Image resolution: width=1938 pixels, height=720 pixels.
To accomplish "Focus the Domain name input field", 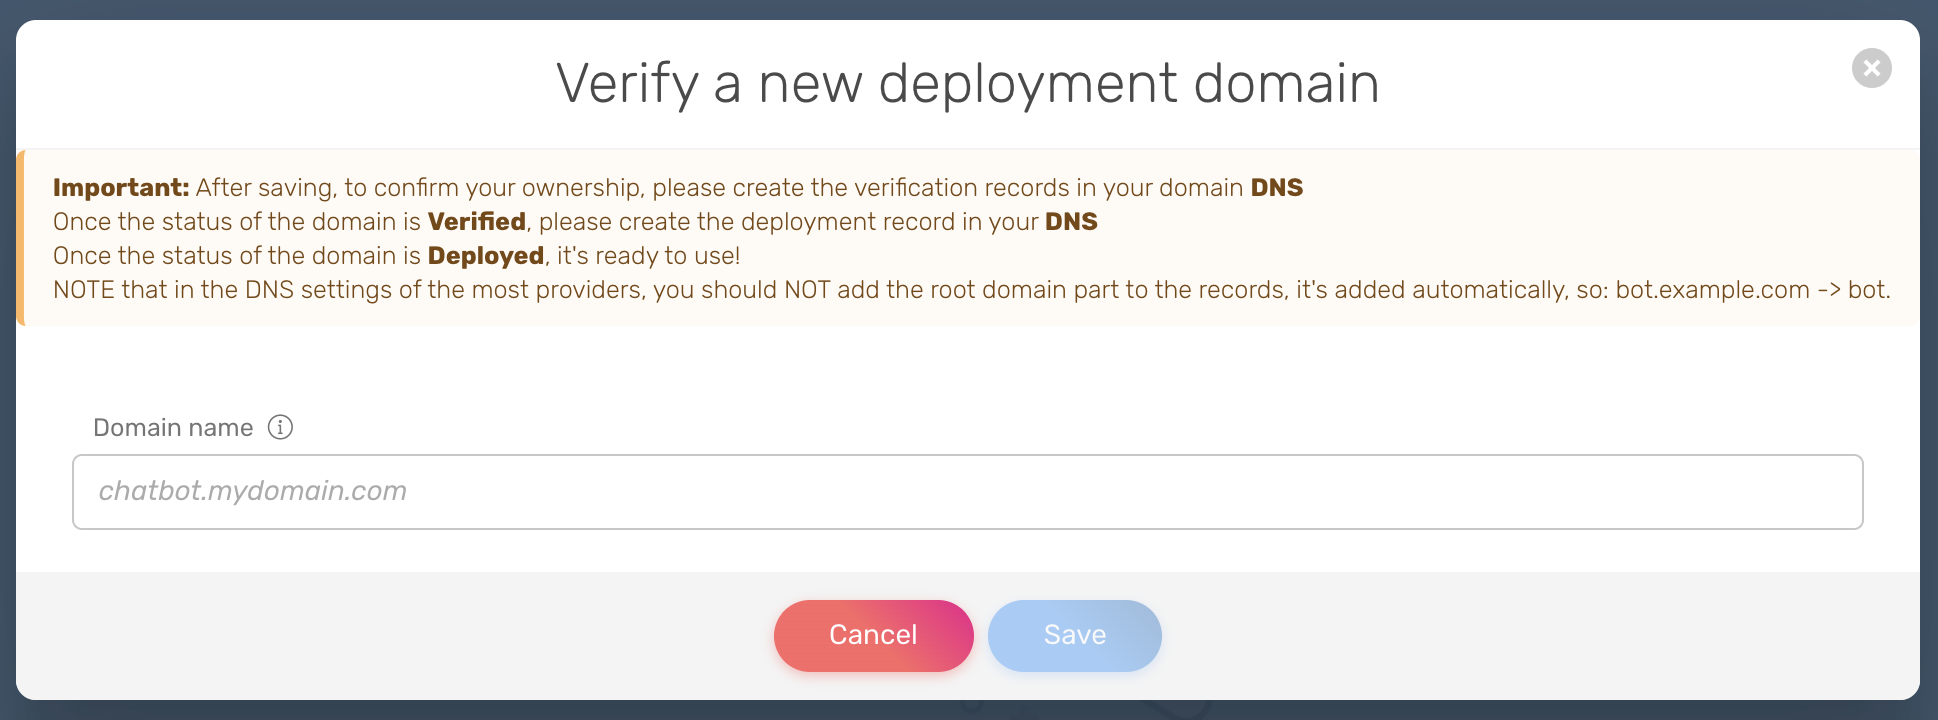I will click(x=967, y=492).
